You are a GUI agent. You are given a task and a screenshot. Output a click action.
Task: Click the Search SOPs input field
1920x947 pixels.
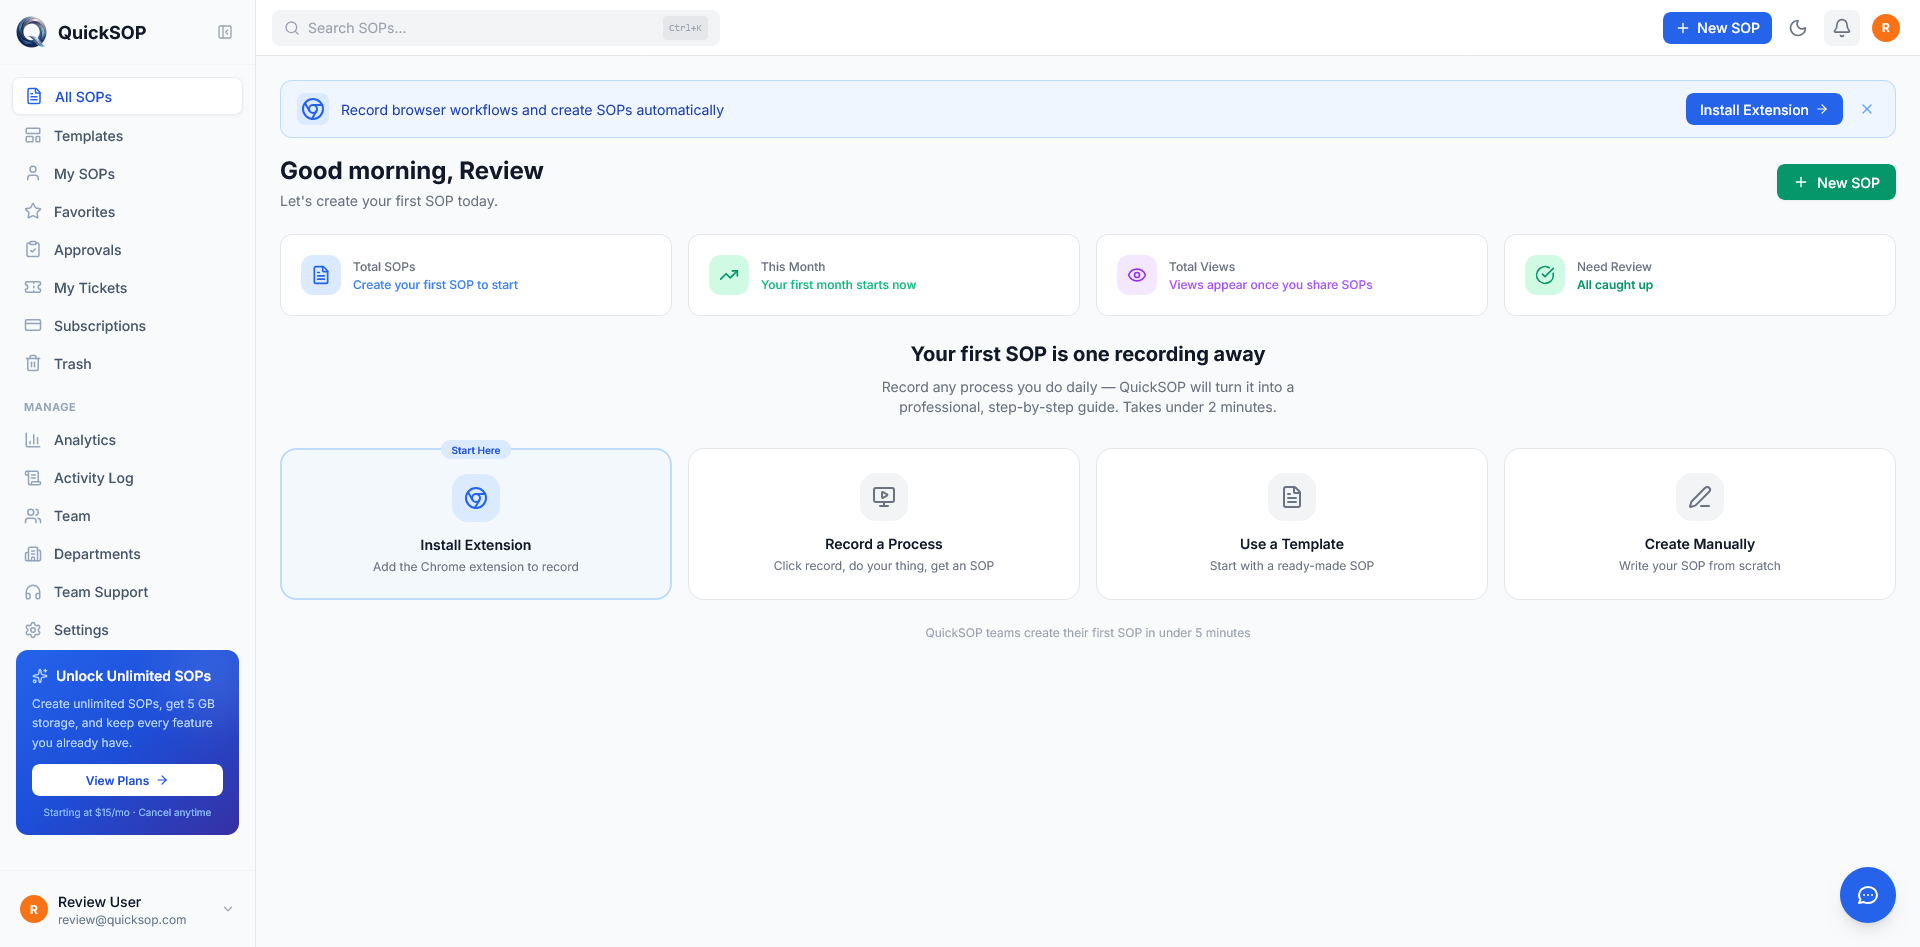pos(496,28)
